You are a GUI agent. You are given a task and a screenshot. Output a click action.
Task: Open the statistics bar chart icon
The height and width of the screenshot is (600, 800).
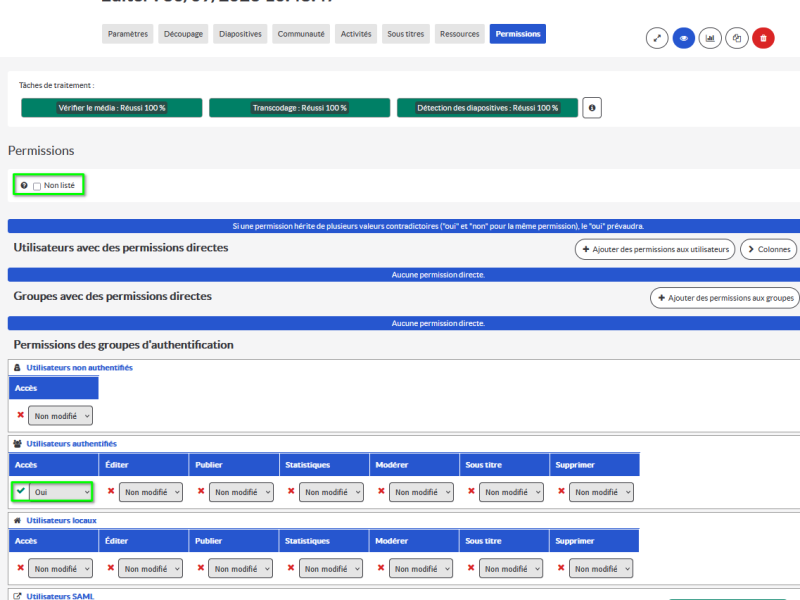tap(710, 38)
